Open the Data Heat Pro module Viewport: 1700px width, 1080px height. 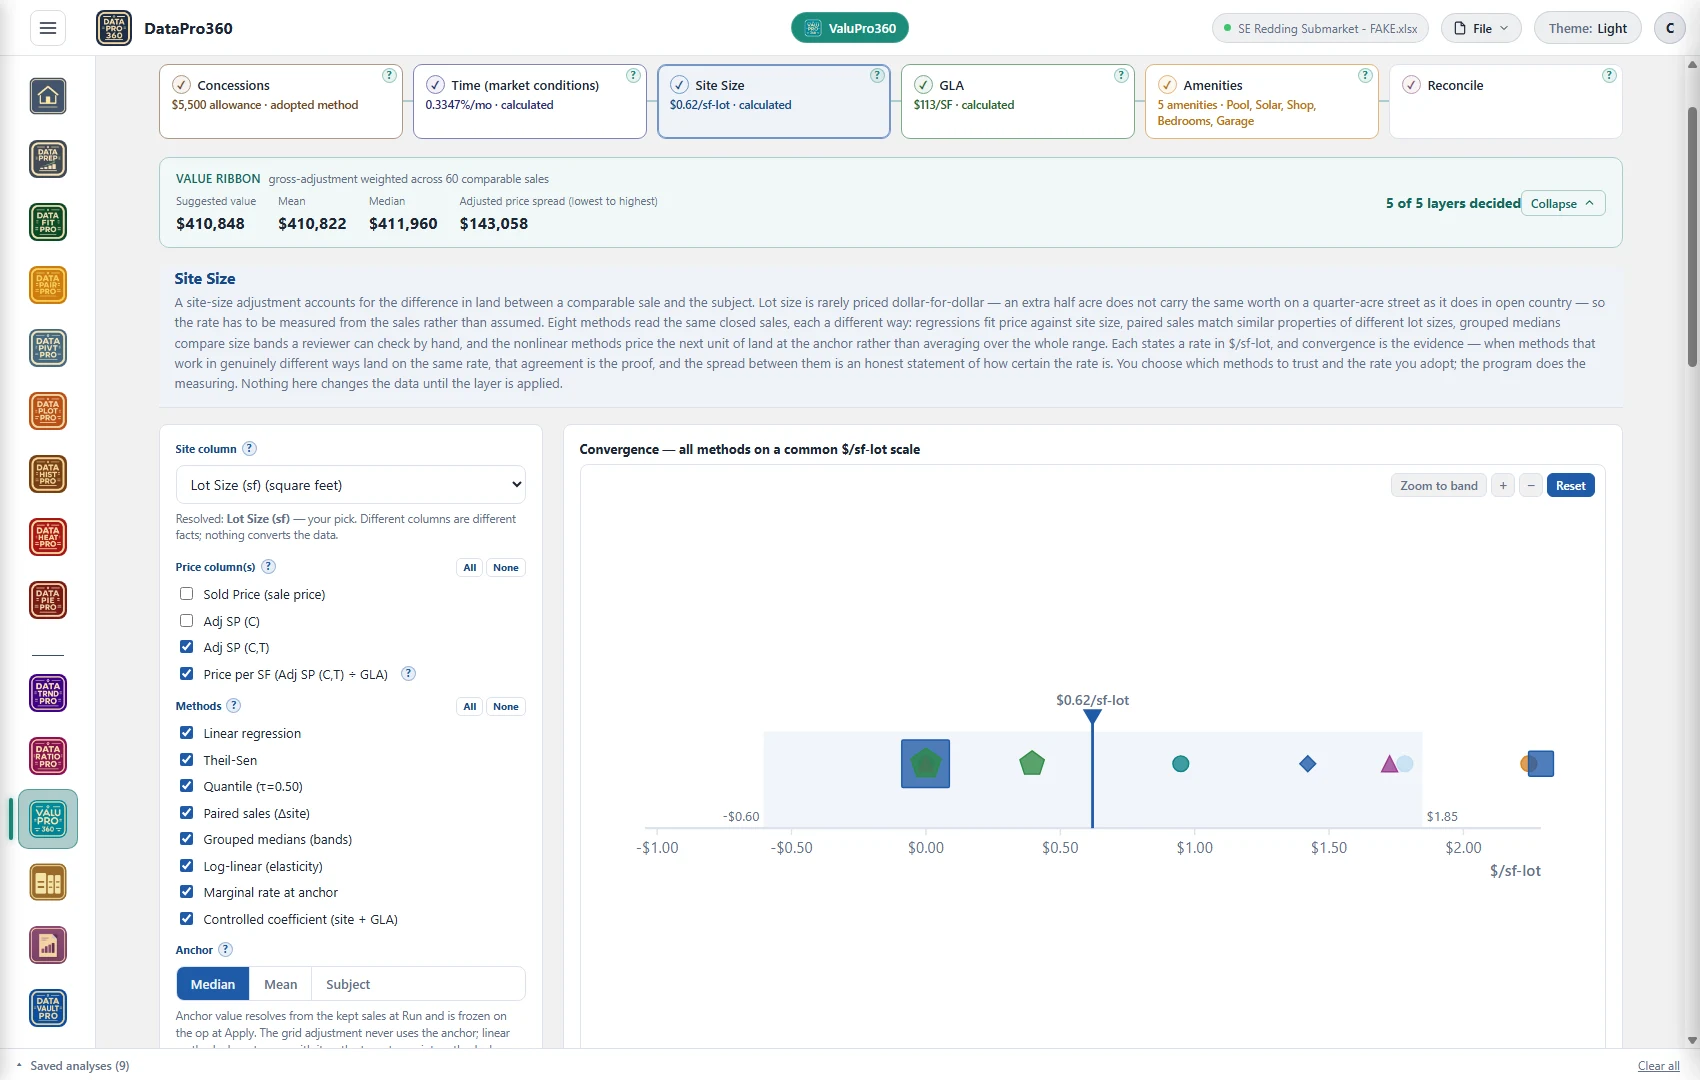coord(48,537)
